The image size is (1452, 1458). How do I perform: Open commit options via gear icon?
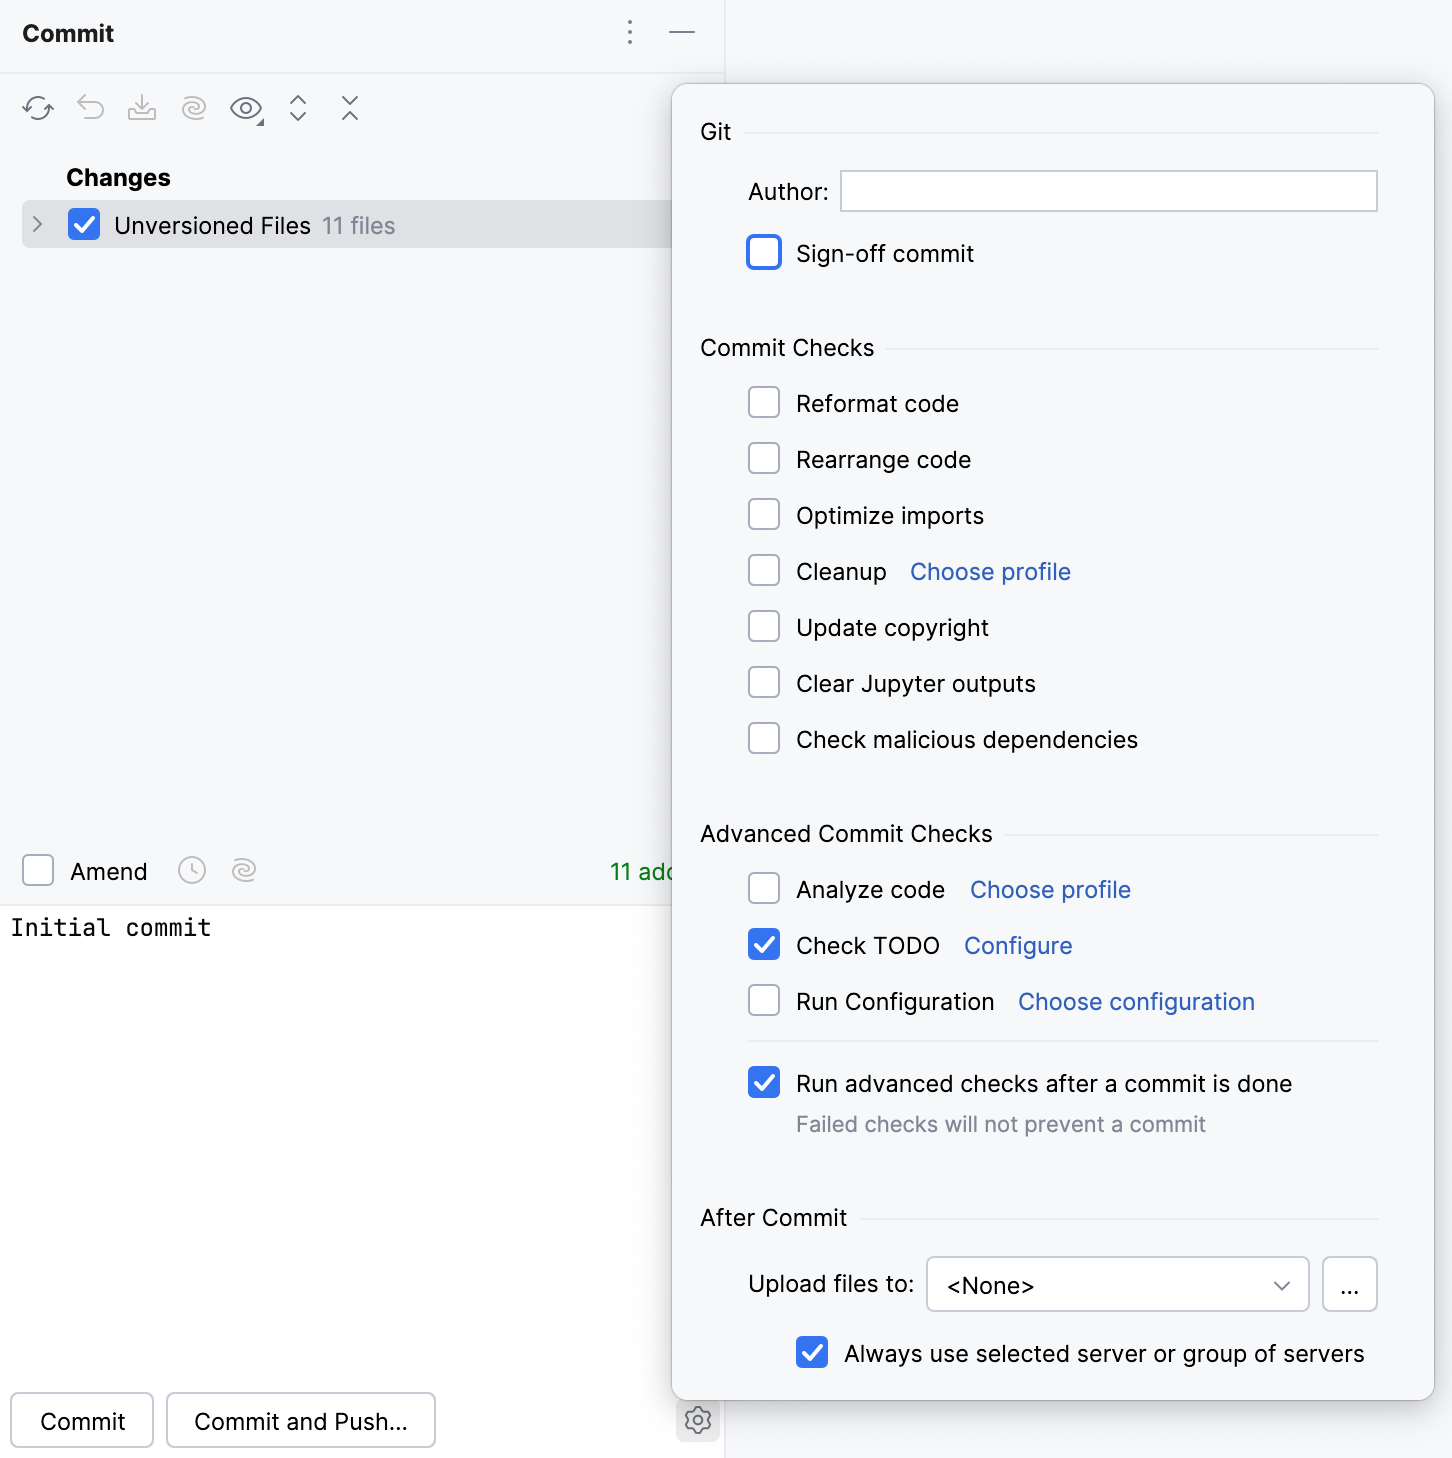pyautogui.click(x=697, y=1420)
